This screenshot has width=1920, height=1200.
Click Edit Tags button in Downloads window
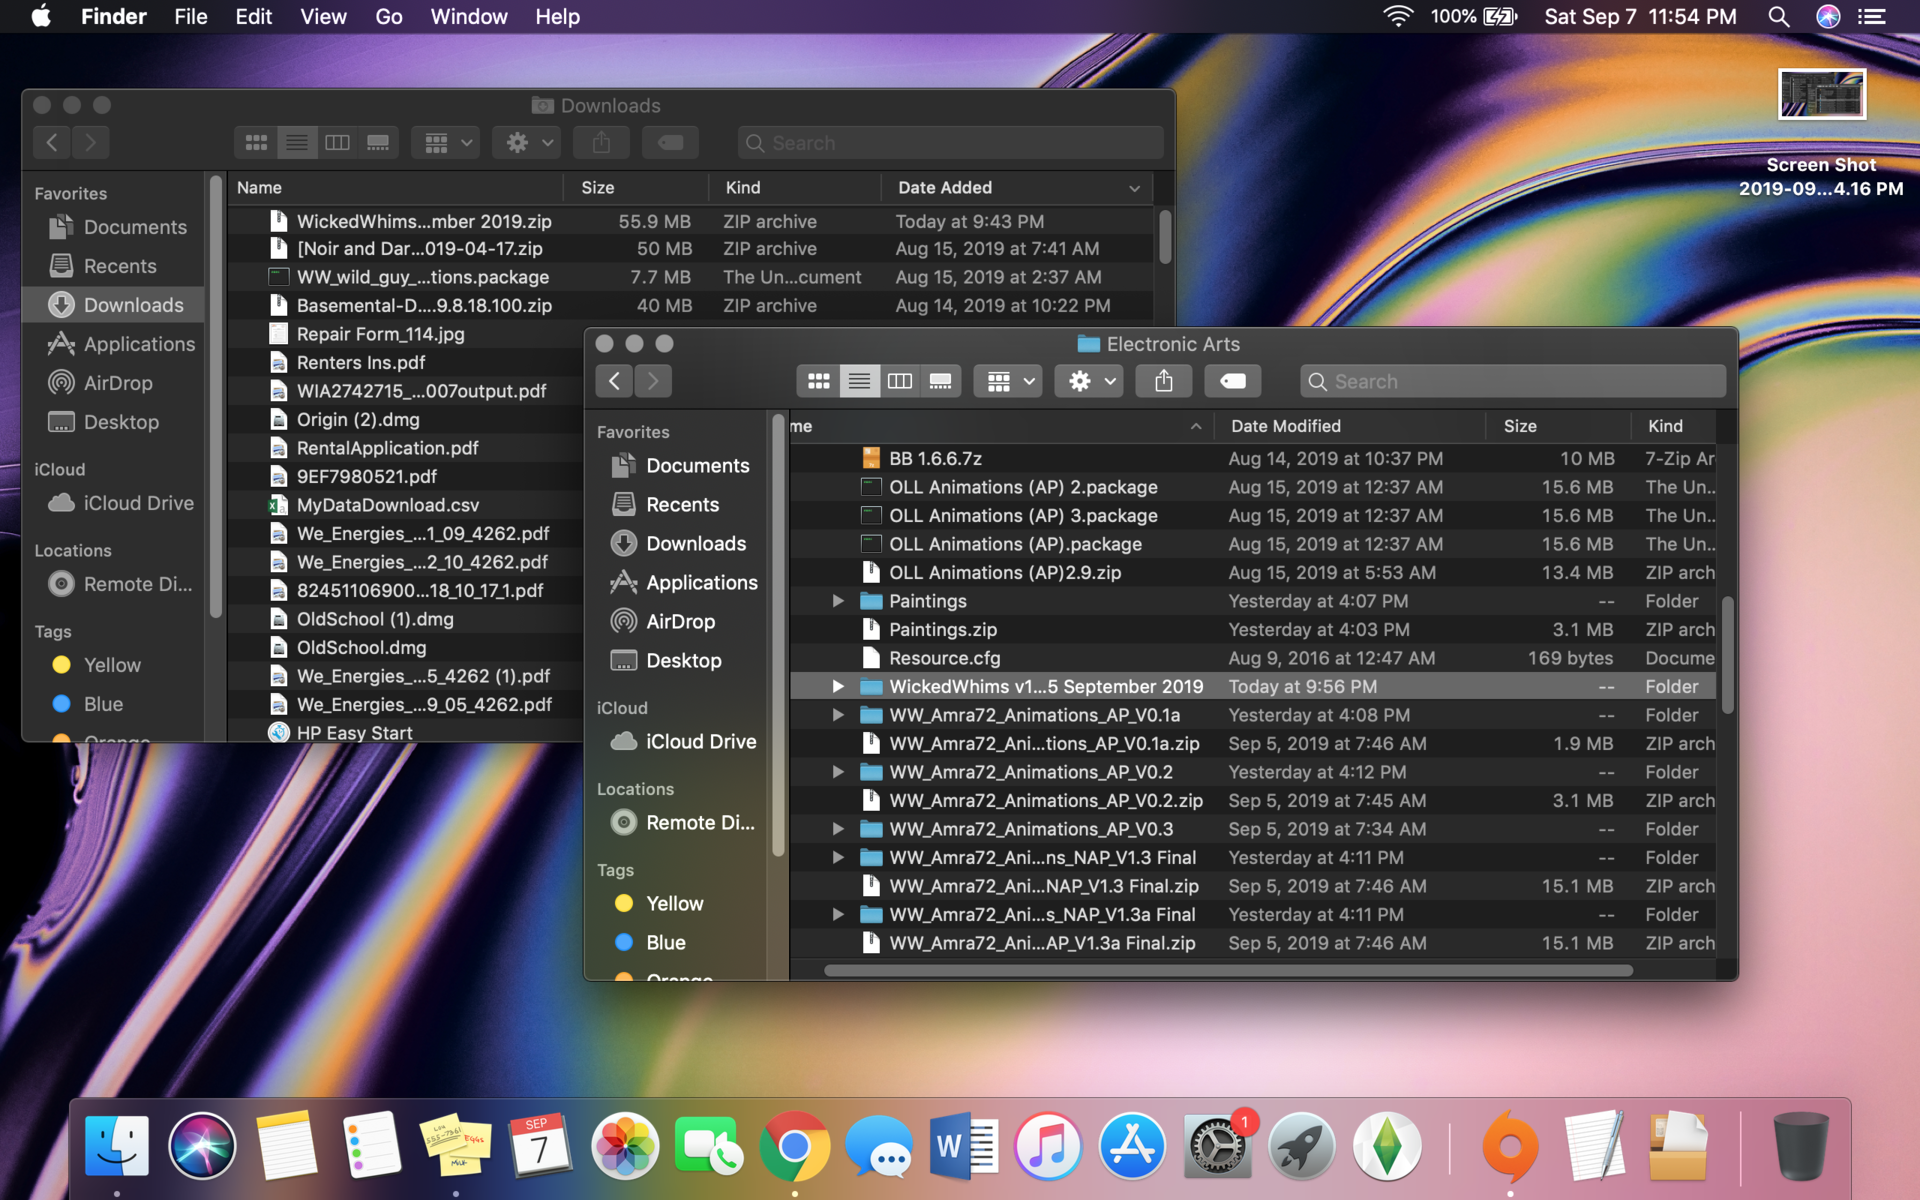point(670,143)
